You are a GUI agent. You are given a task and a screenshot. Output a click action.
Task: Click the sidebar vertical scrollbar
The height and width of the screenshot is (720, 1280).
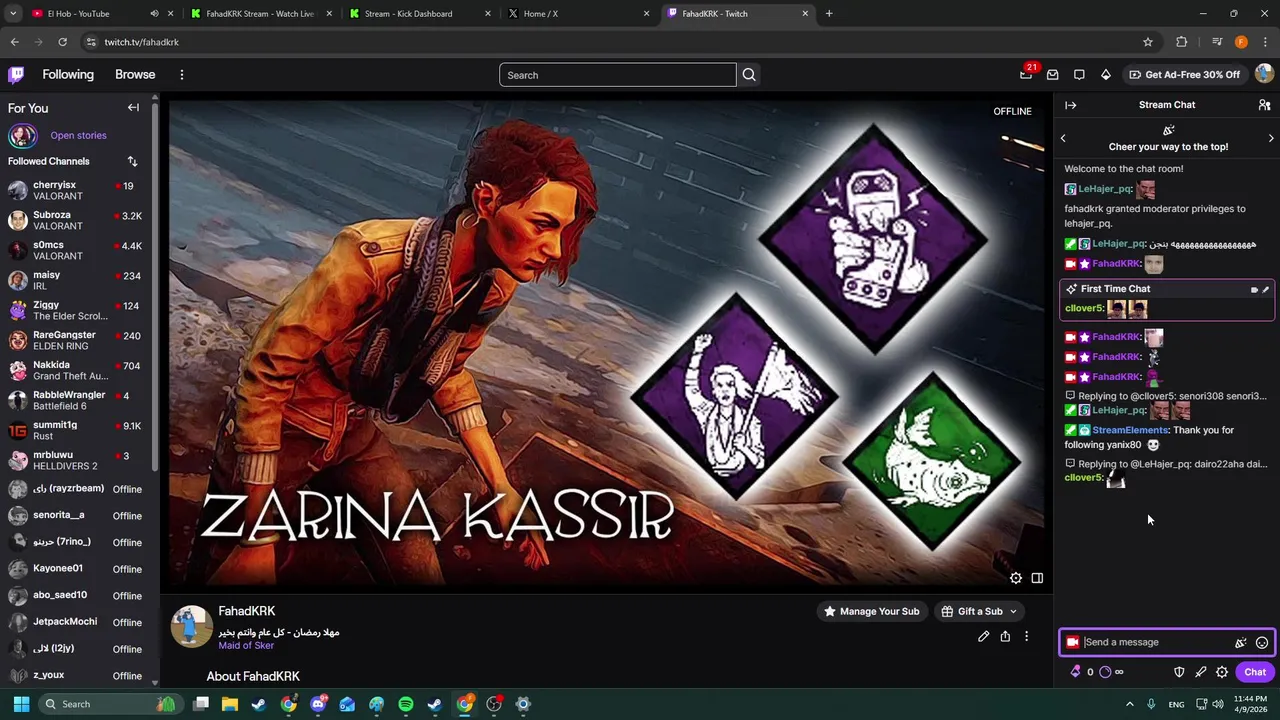click(x=154, y=285)
